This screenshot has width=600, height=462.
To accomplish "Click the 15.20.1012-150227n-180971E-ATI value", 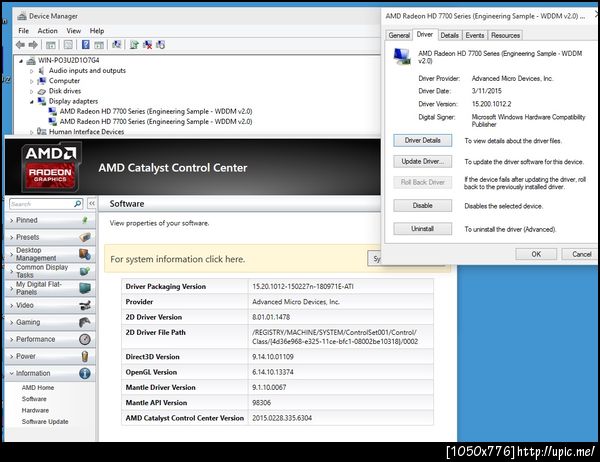I will (303, 286).
